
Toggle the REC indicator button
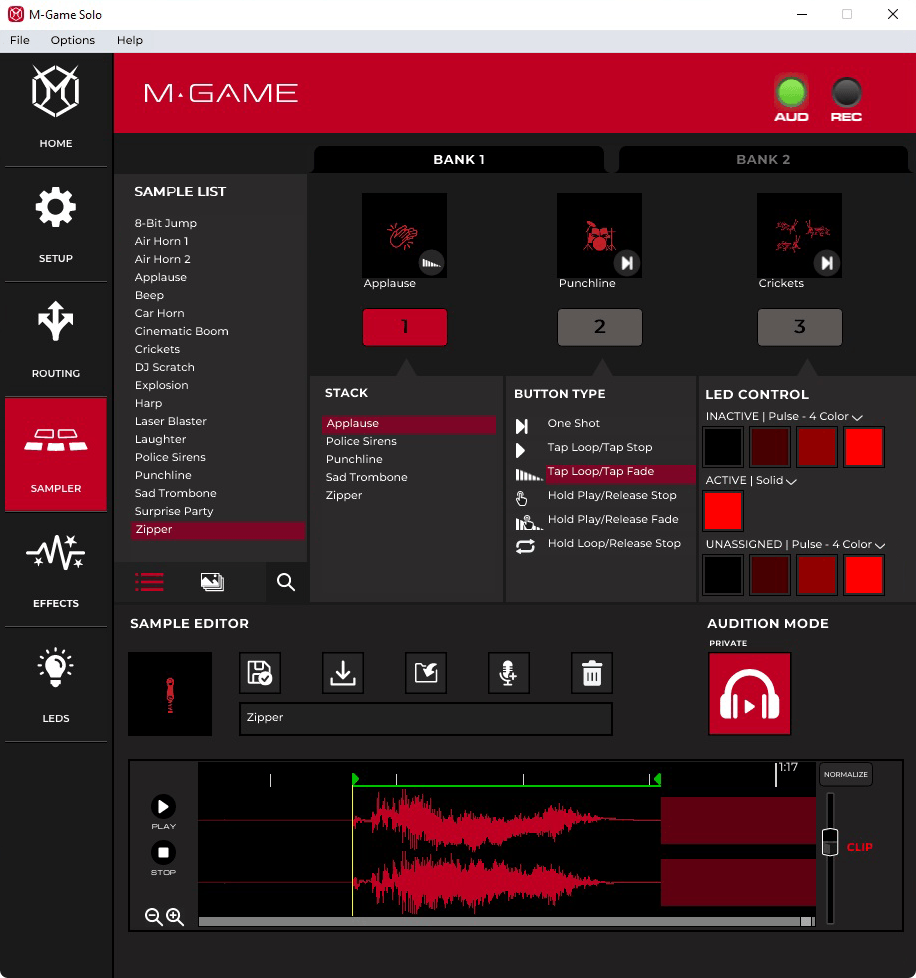coord(846,99)
